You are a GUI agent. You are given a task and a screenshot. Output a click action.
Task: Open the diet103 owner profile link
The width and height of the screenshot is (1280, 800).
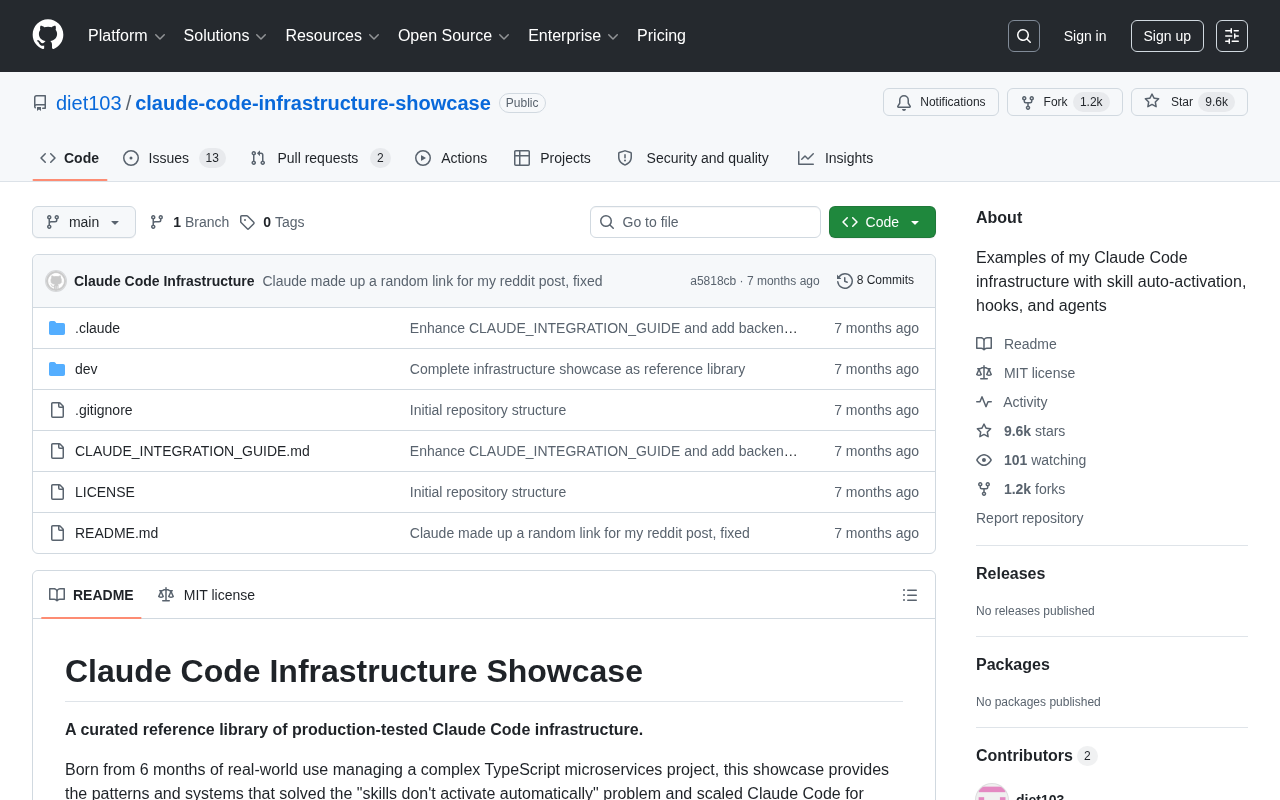coord(89,103)
